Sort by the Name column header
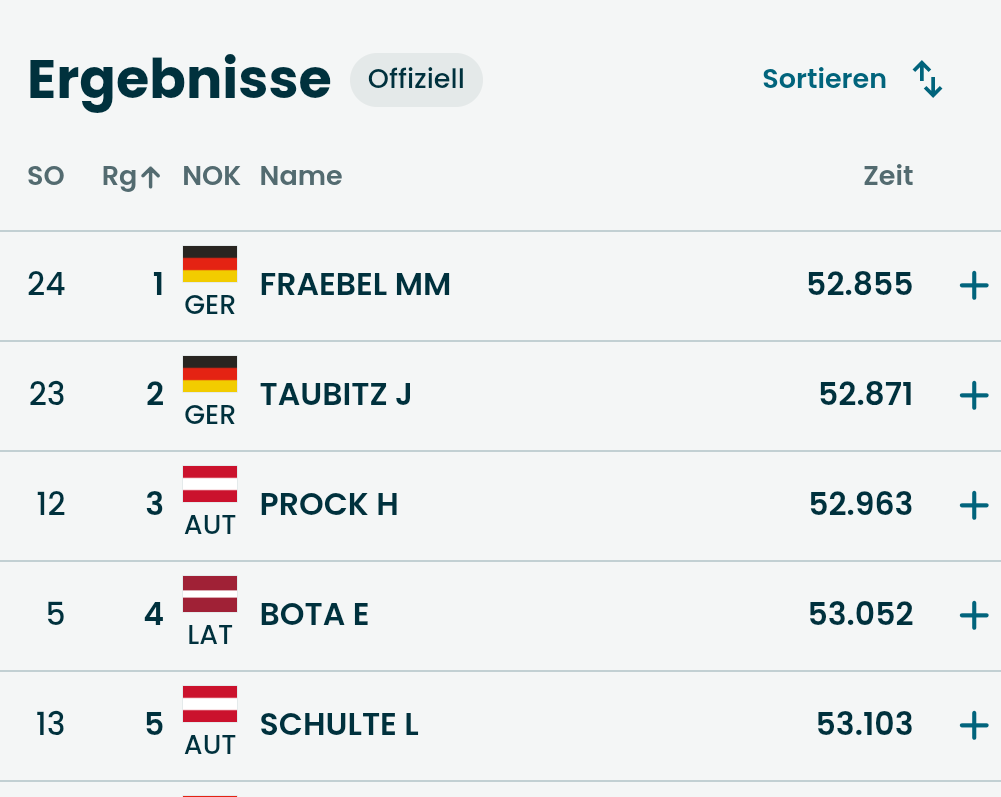 pos(301,177)
